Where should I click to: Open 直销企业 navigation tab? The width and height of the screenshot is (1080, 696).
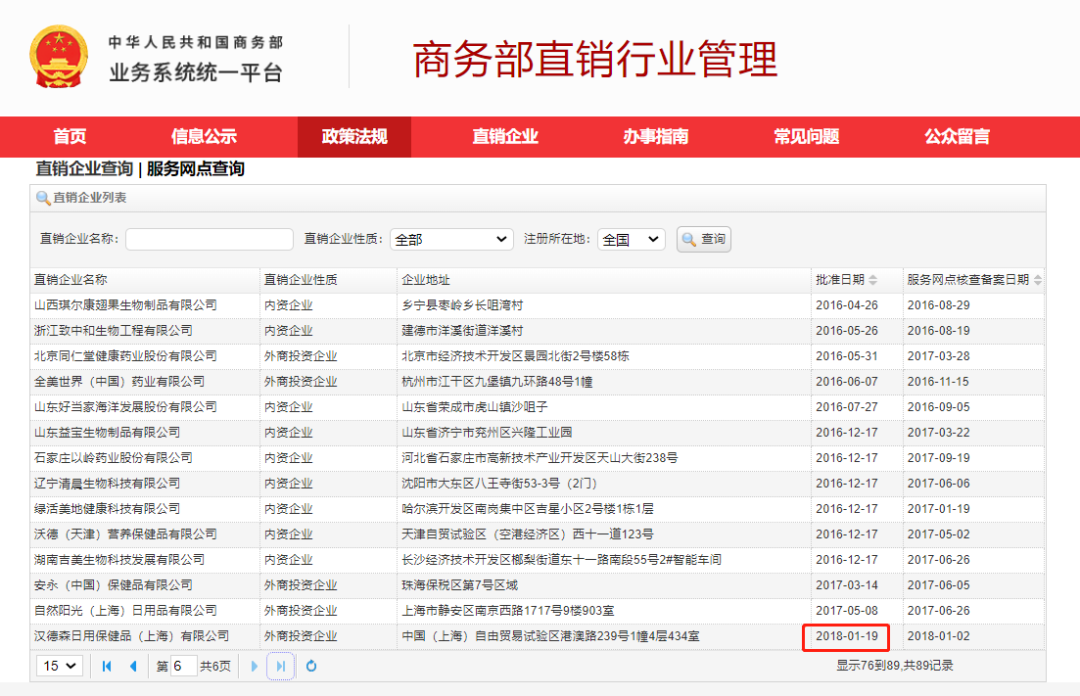point(505,137)
